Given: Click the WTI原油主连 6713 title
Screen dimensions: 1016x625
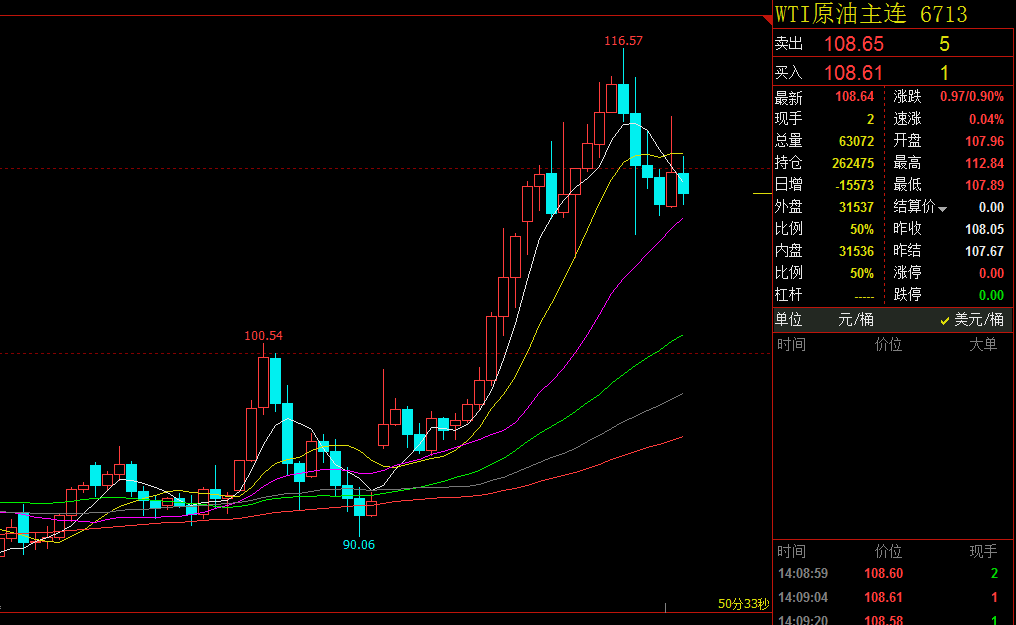Looking at the screenshot, I should [871, 14].
